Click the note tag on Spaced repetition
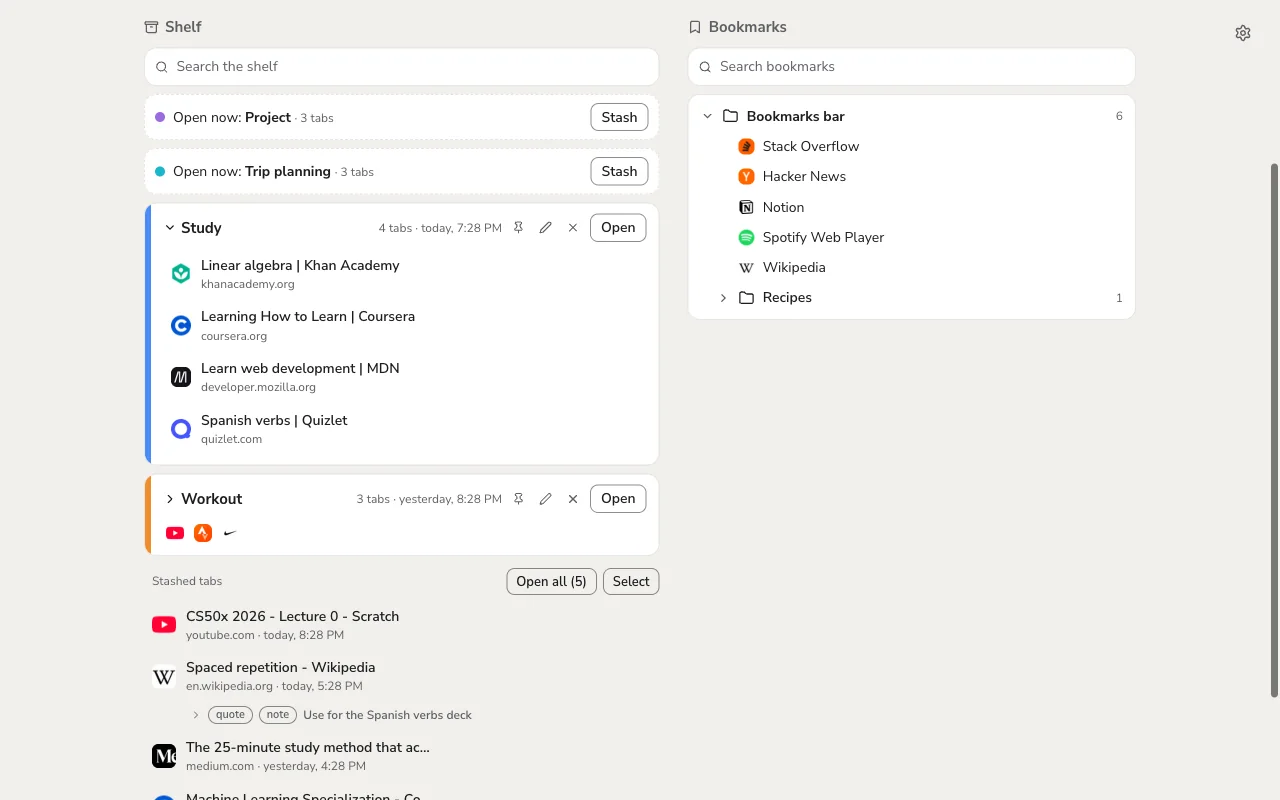This screenshot has width=1280, height=800. pyautogui.click(x=278, y=715)
